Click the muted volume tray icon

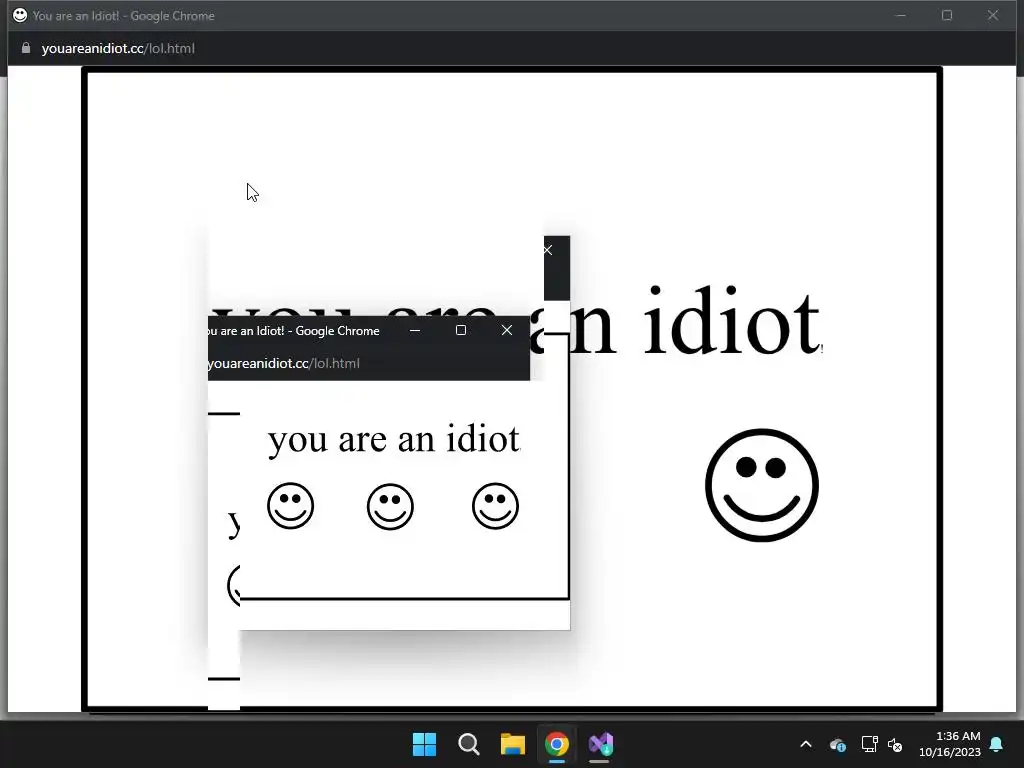coord(895,744)
